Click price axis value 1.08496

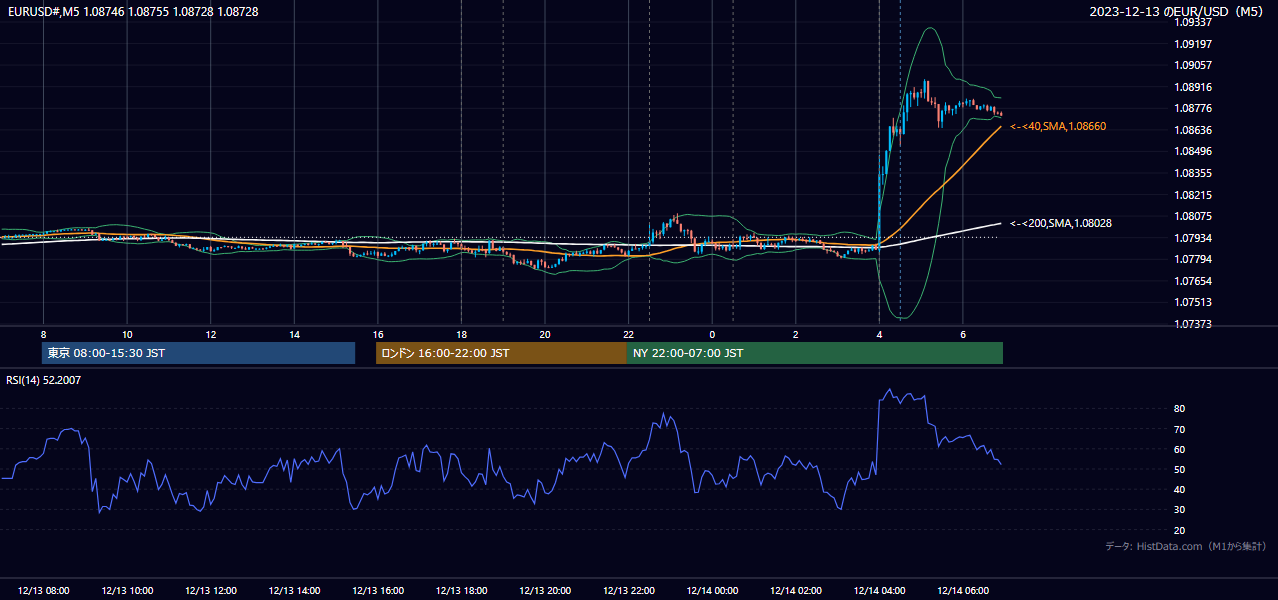pos(1194,152)
